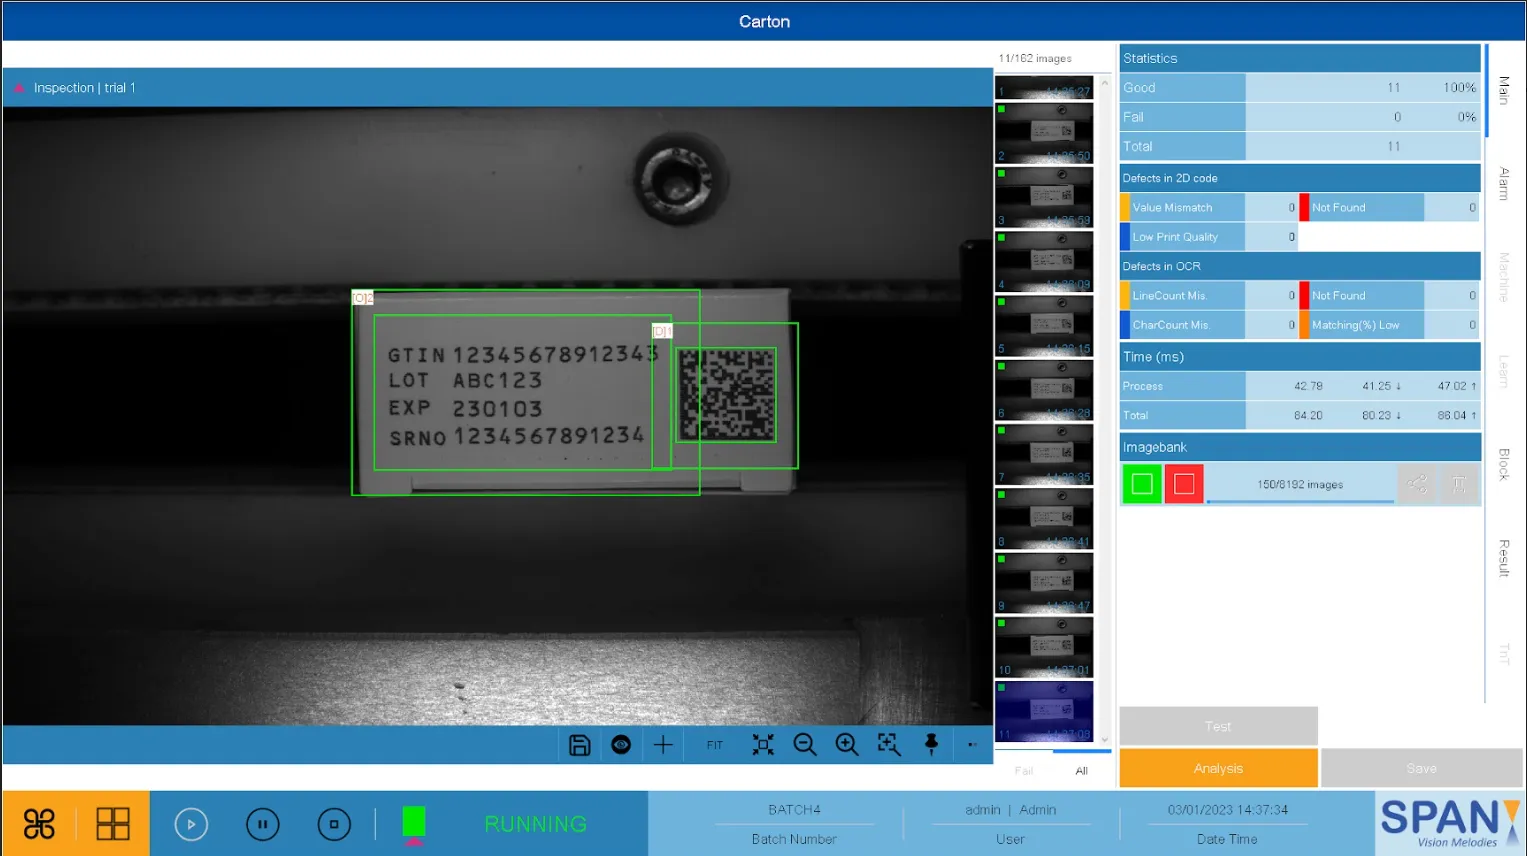This screenshot has height=856, width=1527.
Task: Click the Statistics section header
Action: tap(1300, 58)
